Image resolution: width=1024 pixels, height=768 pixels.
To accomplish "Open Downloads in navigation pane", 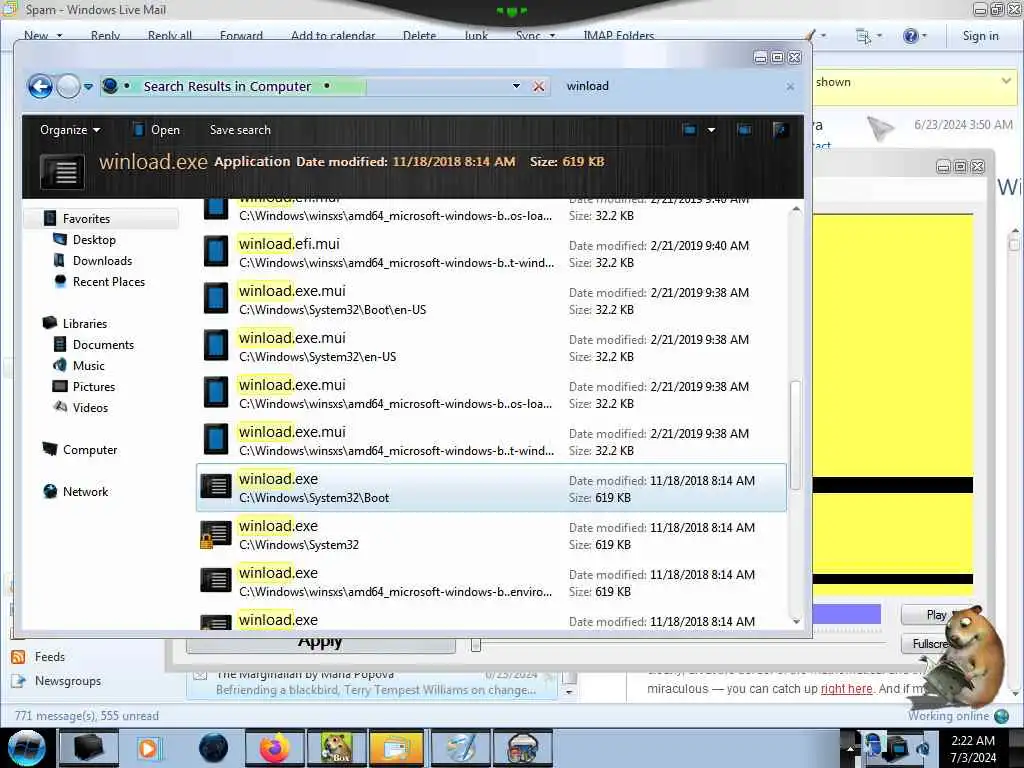I will tap(102, 261).
